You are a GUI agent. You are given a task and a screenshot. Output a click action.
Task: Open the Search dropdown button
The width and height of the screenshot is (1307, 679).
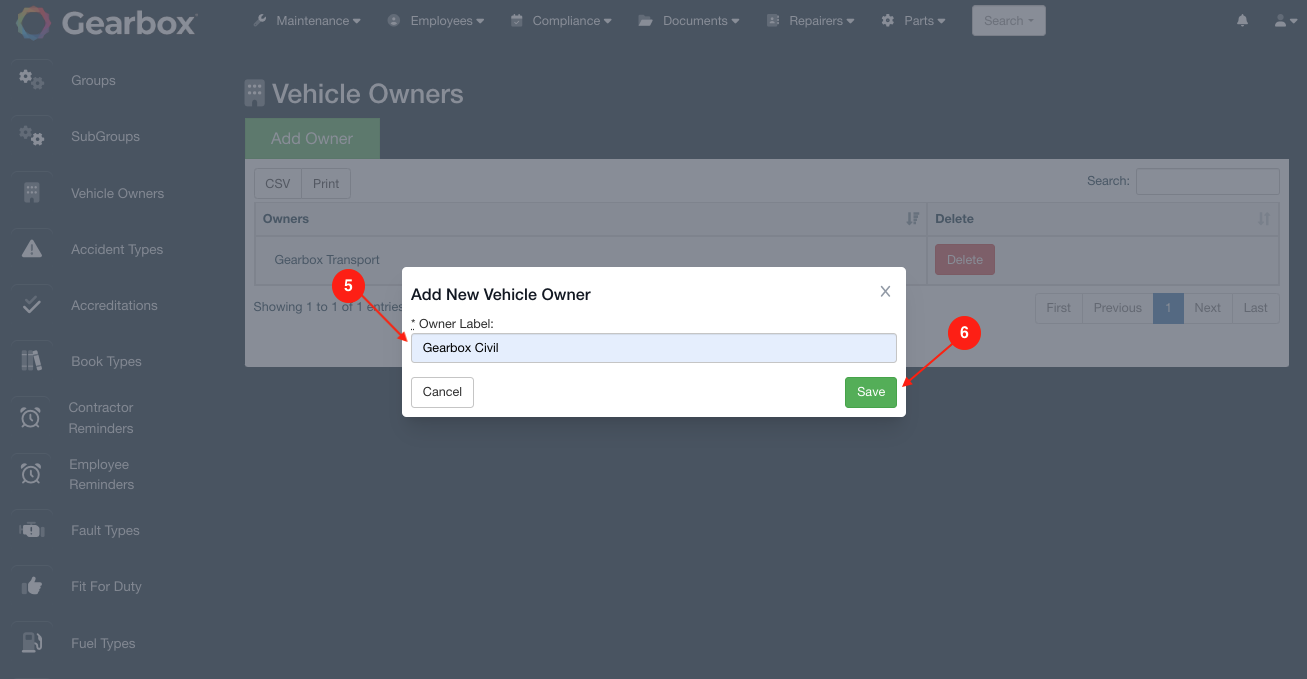click(x=1008, y=20)
